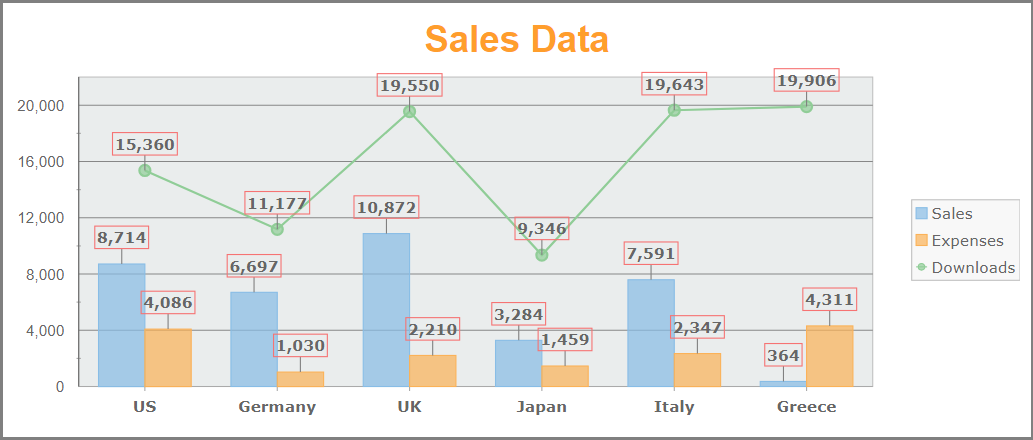Click the UK Downloads line marker
The height and width of the screenshot is (440, 1033).
click(409, 111)
